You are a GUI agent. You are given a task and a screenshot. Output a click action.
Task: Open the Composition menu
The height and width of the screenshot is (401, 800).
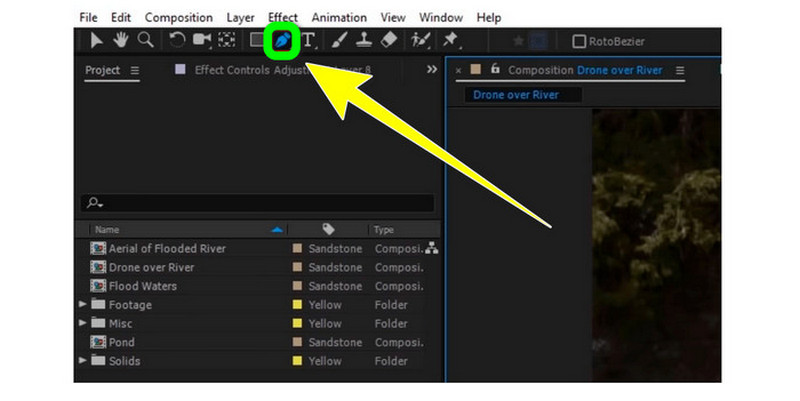point(179,18)
